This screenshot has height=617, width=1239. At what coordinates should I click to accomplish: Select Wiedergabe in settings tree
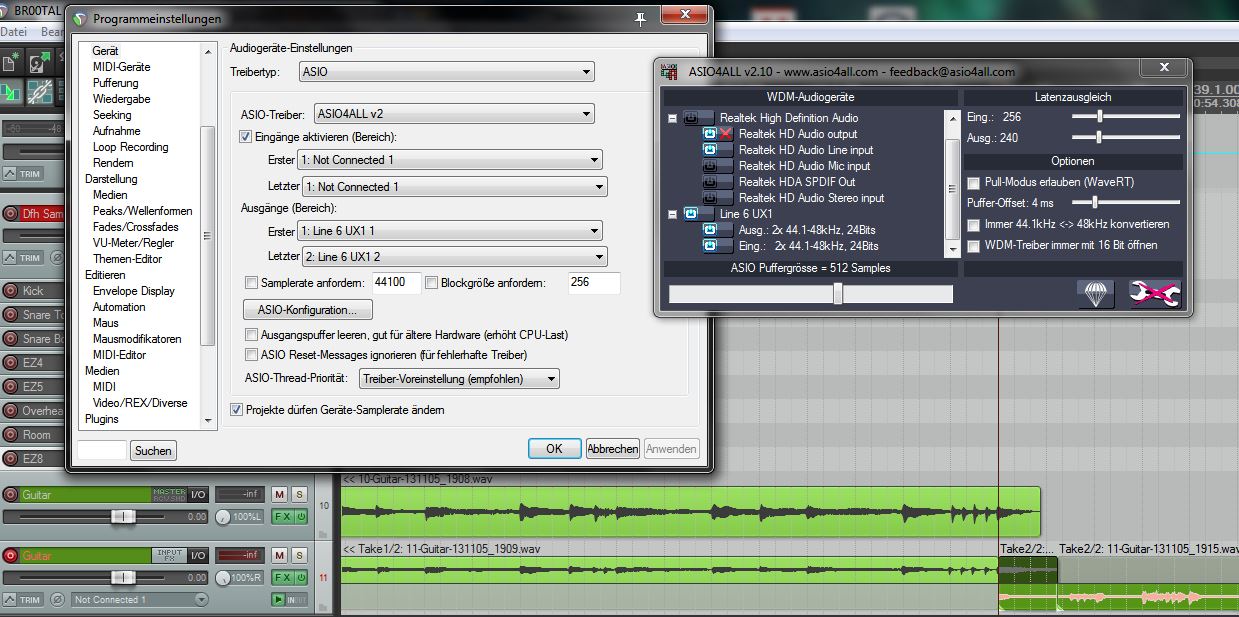click(121, 99)
